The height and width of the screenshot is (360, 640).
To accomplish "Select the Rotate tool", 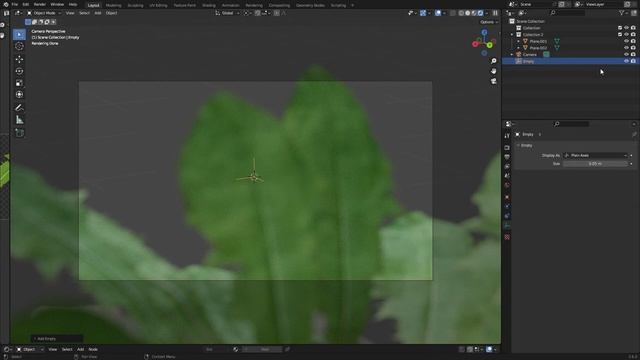I will coord(19,71).
